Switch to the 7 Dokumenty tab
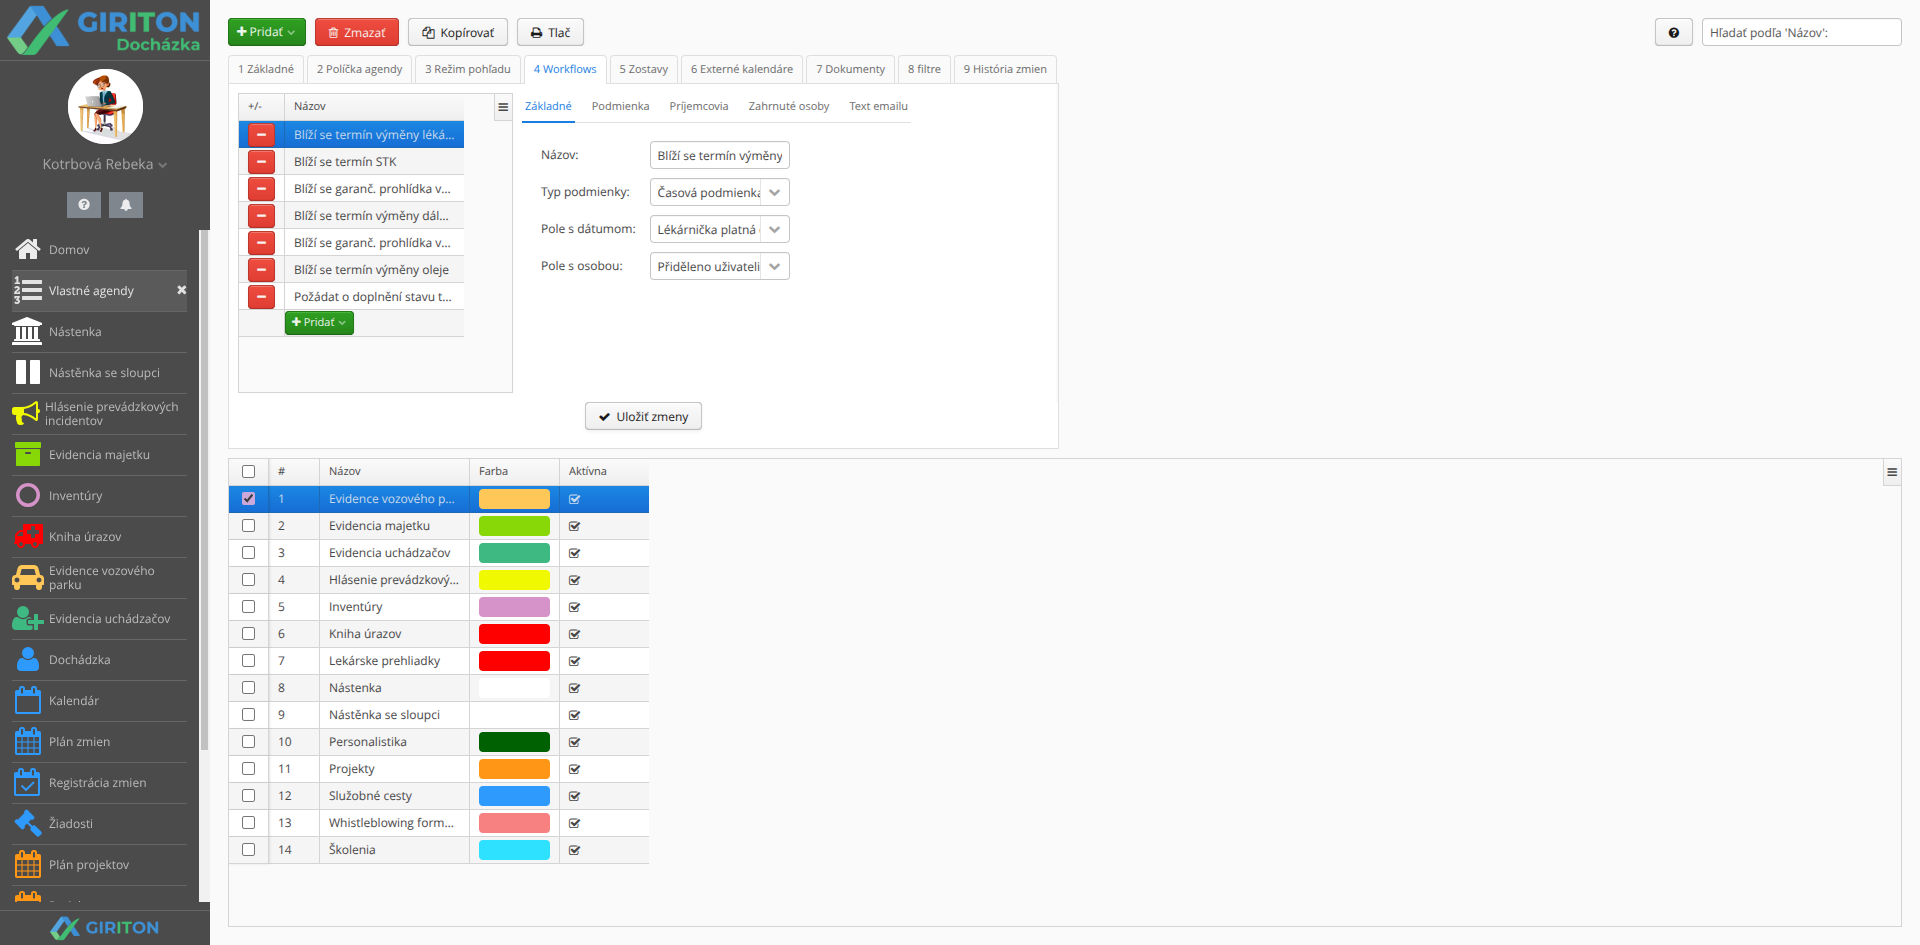 point(850,69)
